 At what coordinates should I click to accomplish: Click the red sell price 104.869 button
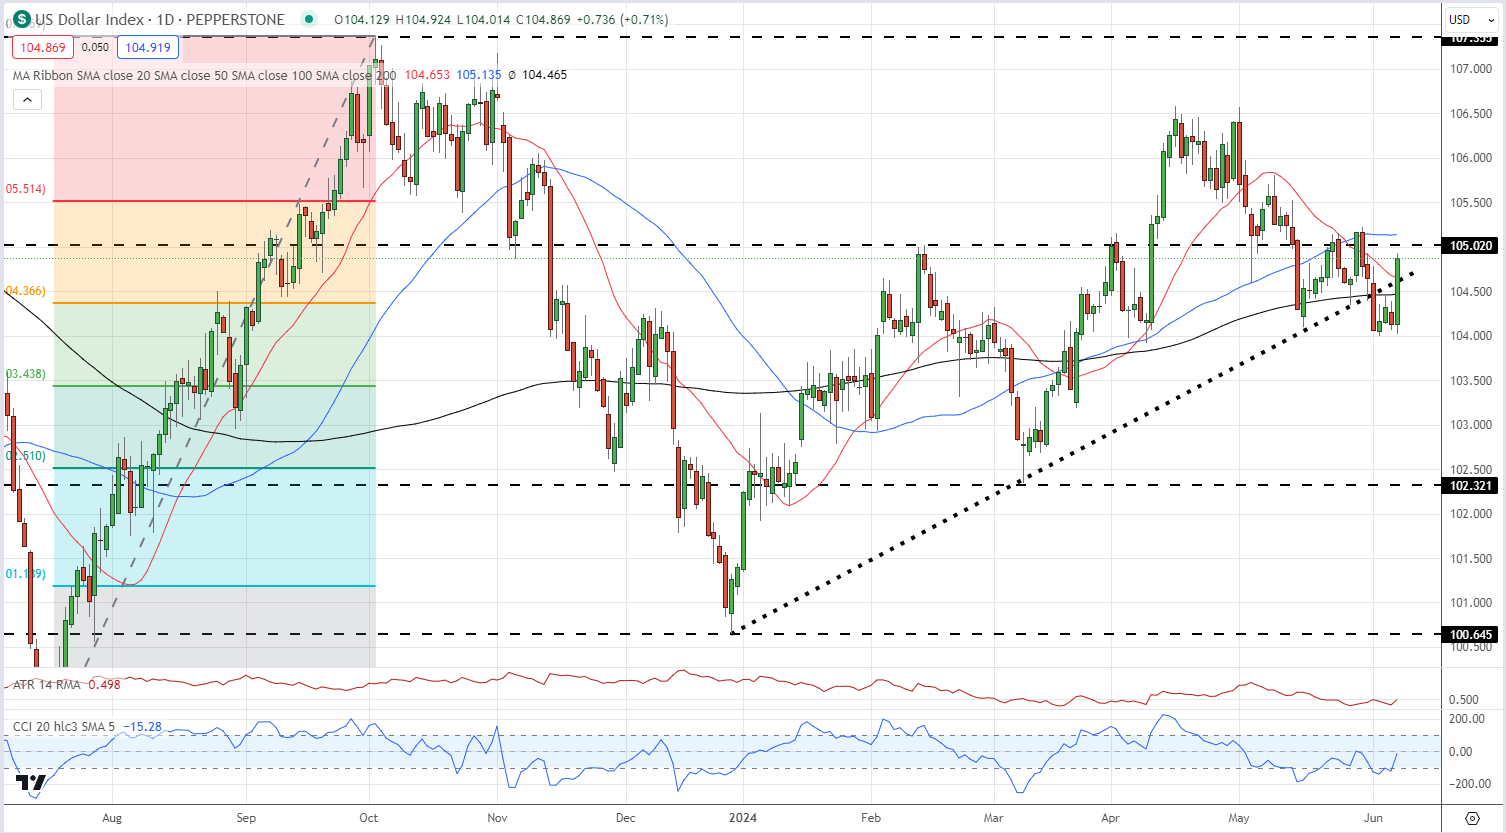[43, 47]
